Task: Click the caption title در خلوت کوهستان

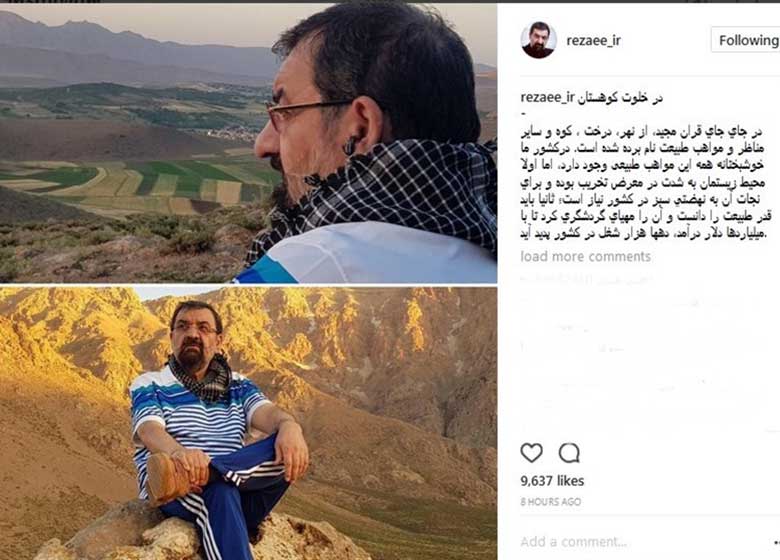Action: tap(620, 97)
